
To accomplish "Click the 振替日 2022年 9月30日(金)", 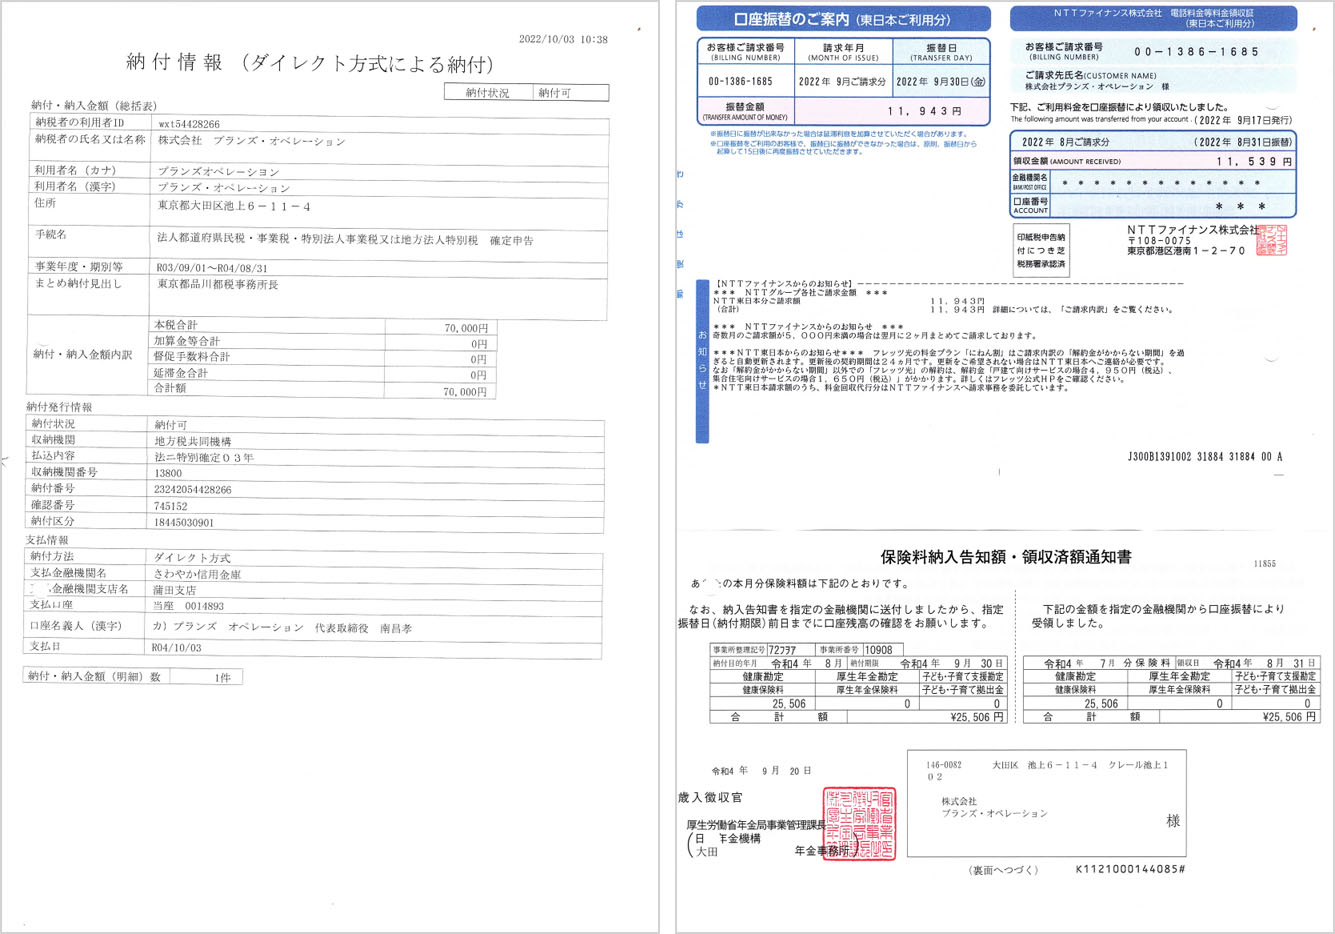I will coord(941,82).
